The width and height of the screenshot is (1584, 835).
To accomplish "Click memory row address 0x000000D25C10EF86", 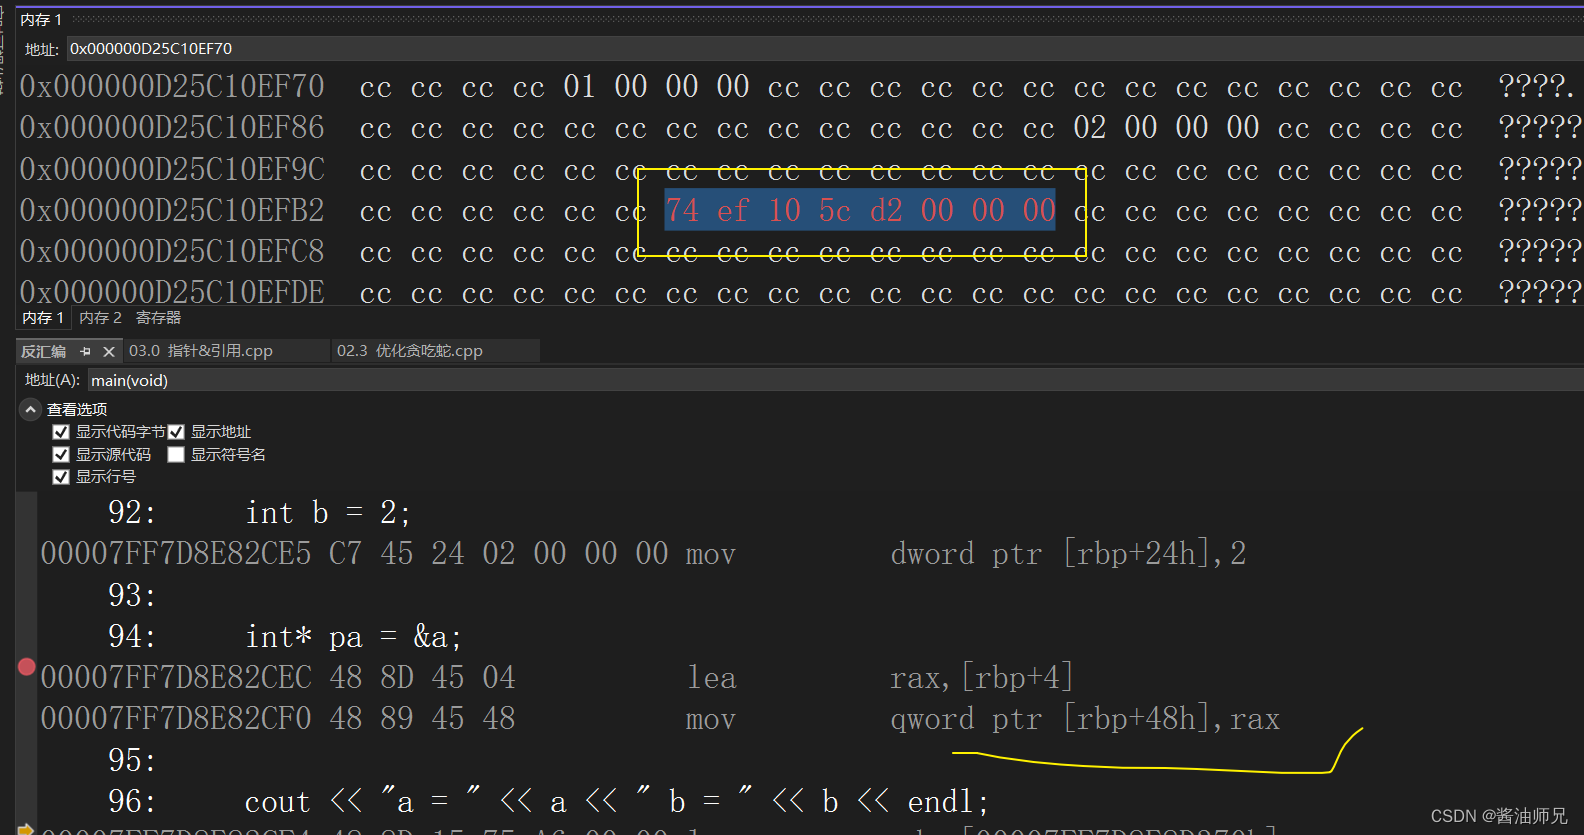I will pyautogui.click(x=172, y=128).
